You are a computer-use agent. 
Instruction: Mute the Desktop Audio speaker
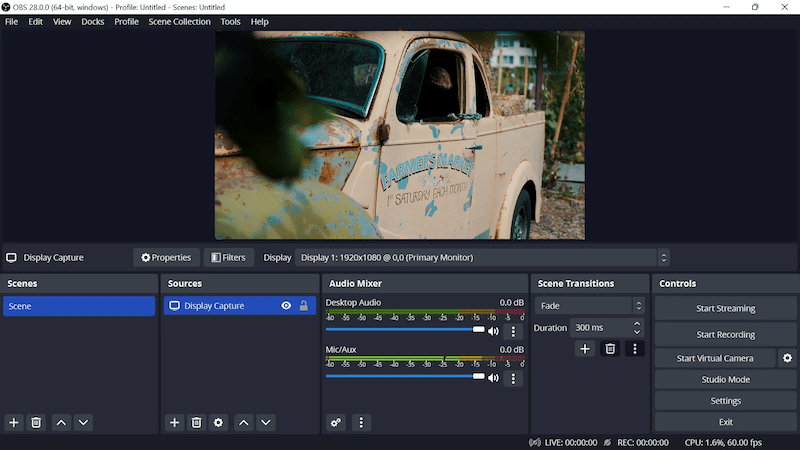(493, 331)
